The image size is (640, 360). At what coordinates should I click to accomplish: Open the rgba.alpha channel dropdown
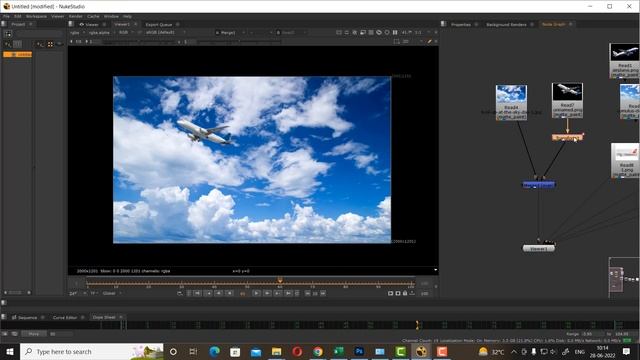pos(101,32)
